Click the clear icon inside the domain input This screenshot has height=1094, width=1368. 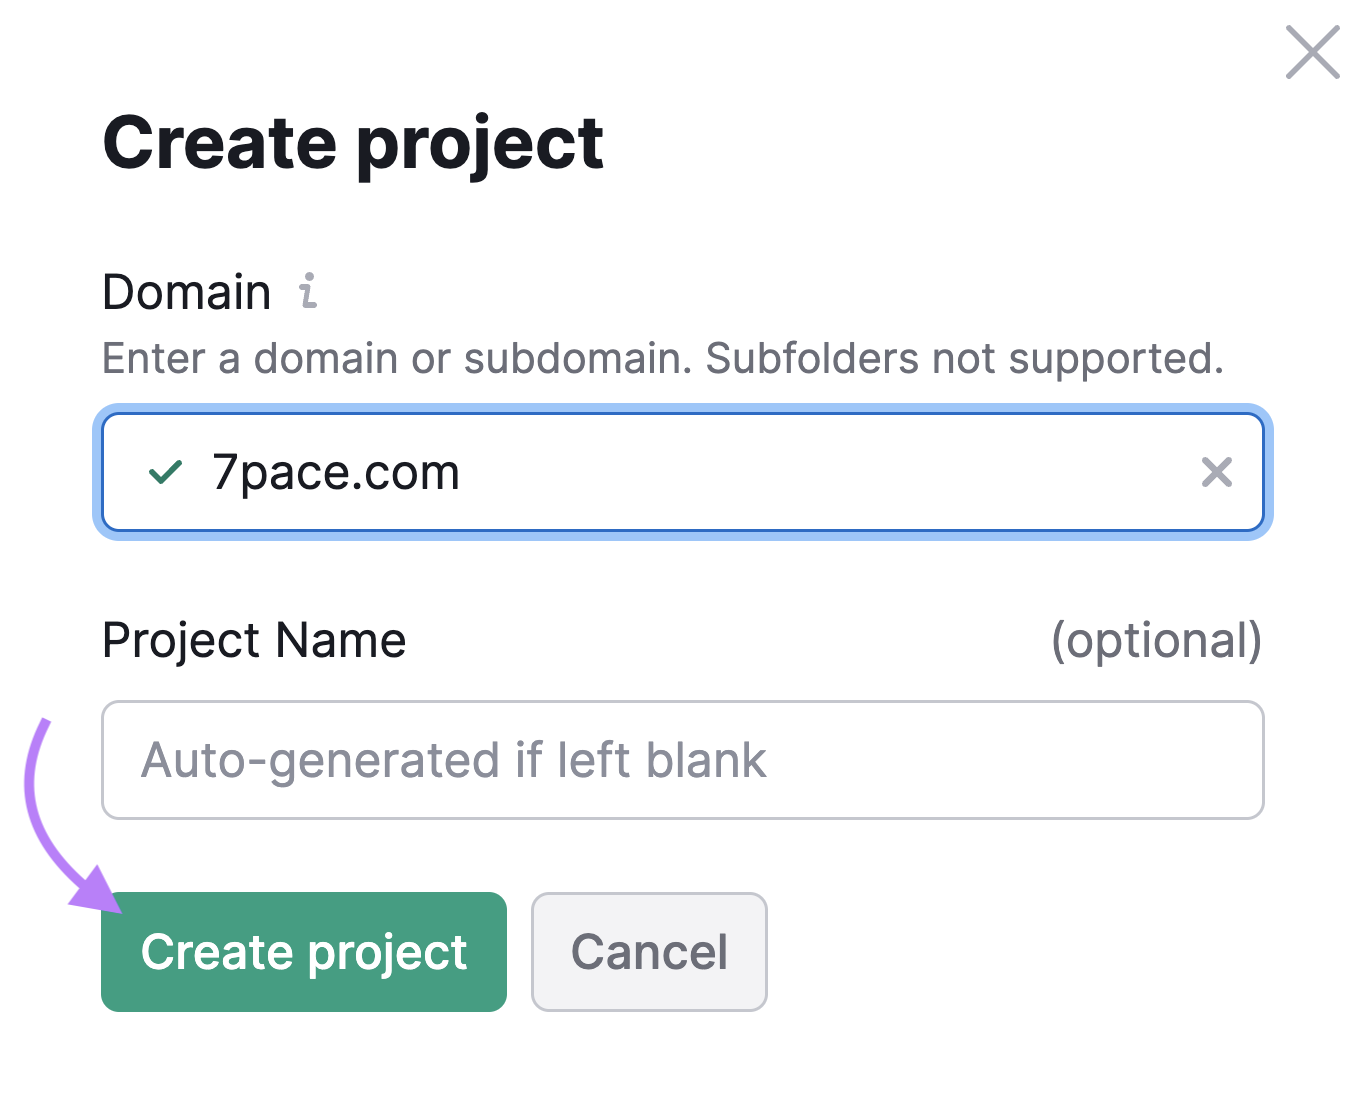[x=1217, y=472]
